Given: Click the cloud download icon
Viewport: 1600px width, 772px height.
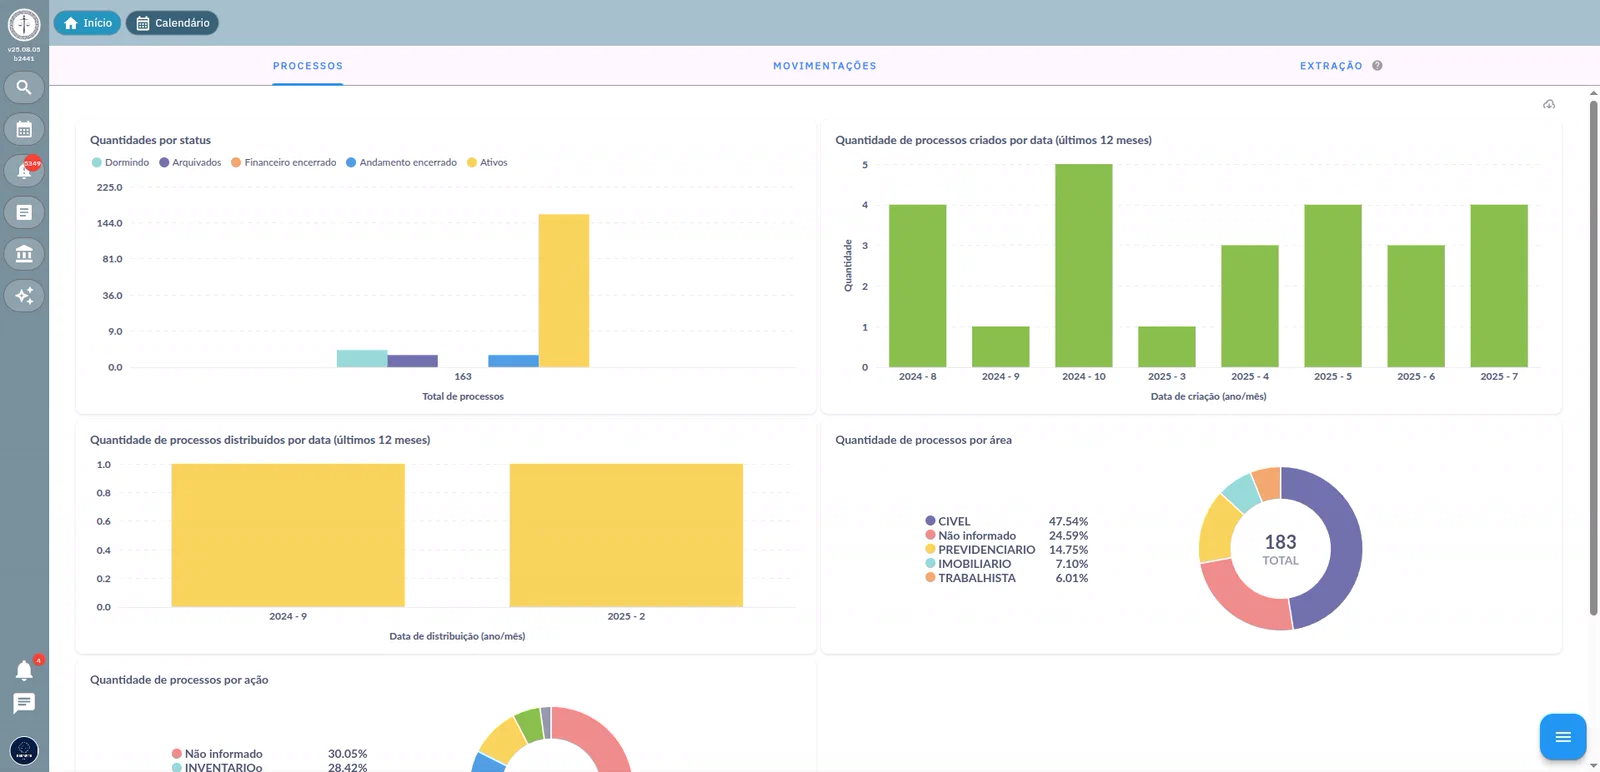Looking at the screenshot, I should click(1549, 105).
